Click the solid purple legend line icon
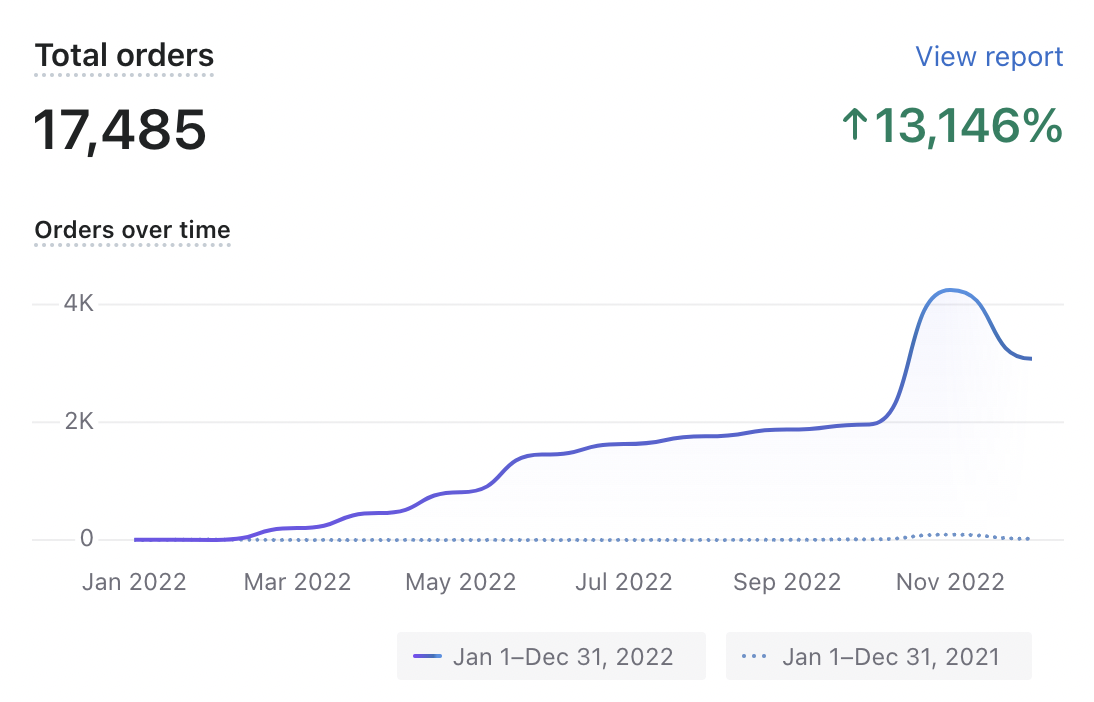Viewport: 1094px width, 702px height. click(427, 657)
